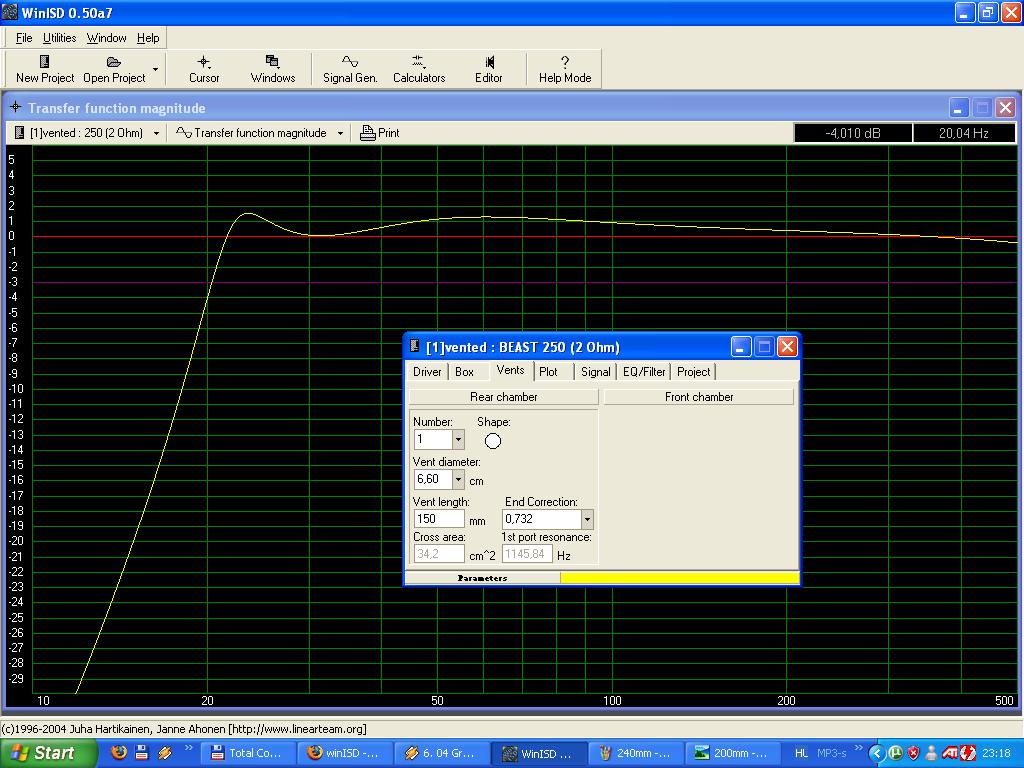This screenshot has width=1024, height=768.
Task: Switch to the EQ/Filter tab
Action: (x=643, y=372)
